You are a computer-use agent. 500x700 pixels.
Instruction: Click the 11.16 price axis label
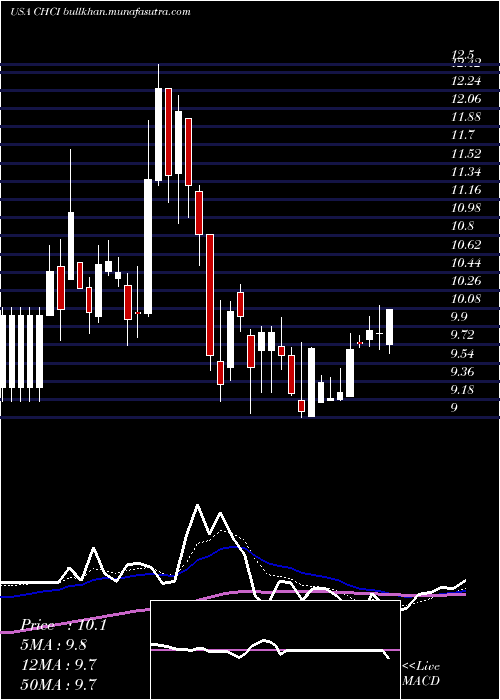pos(467,190)
